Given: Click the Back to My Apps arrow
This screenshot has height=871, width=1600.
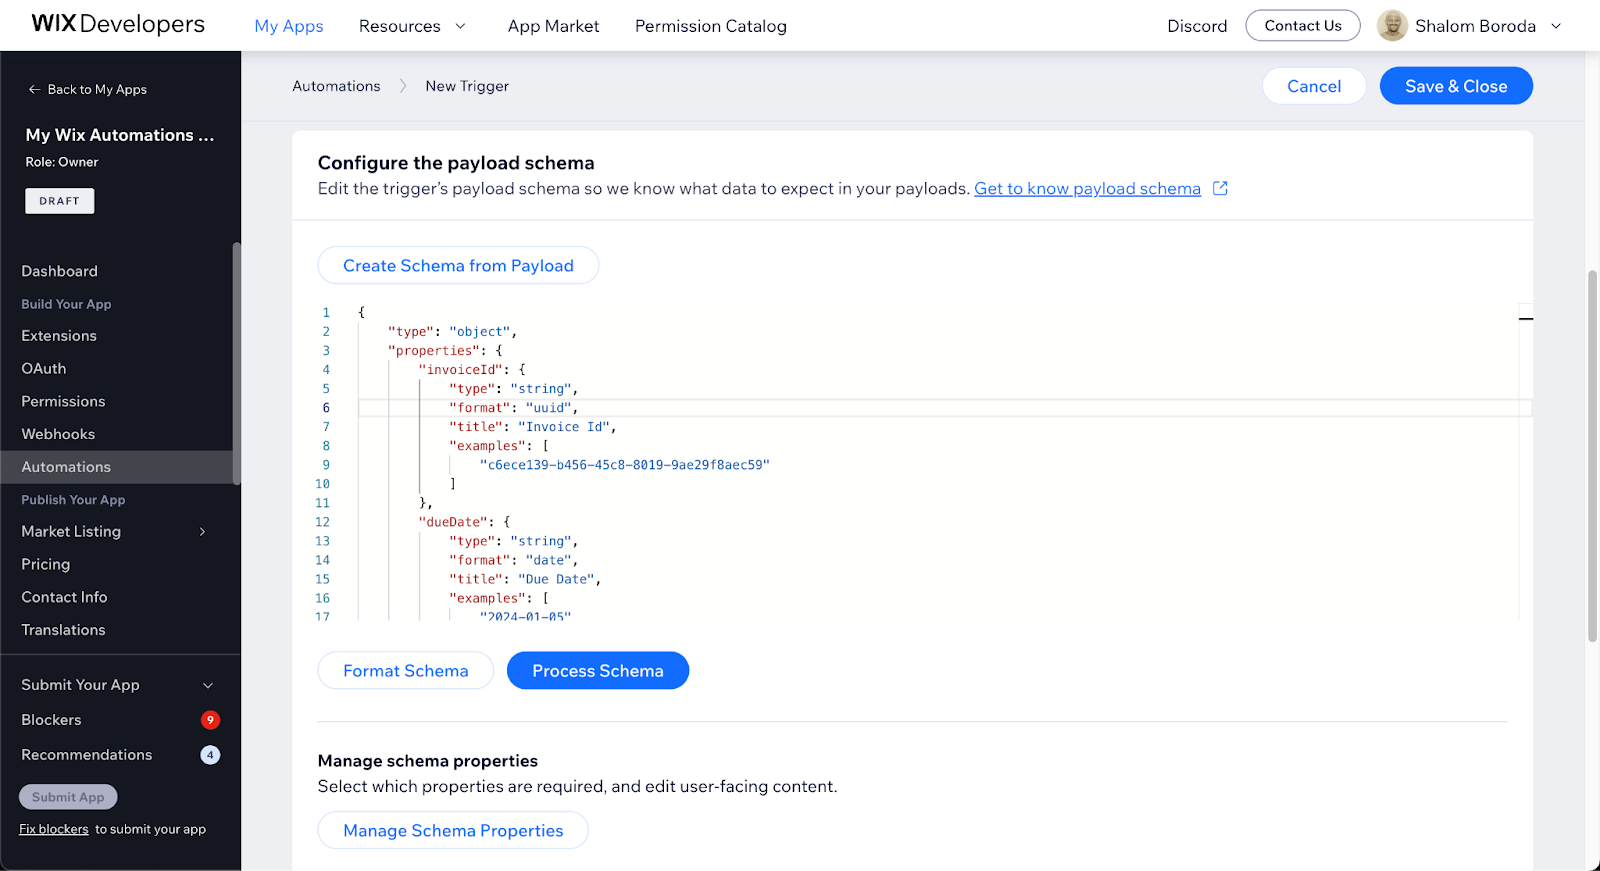Looking at the screenshot, I should coord(34,89).
